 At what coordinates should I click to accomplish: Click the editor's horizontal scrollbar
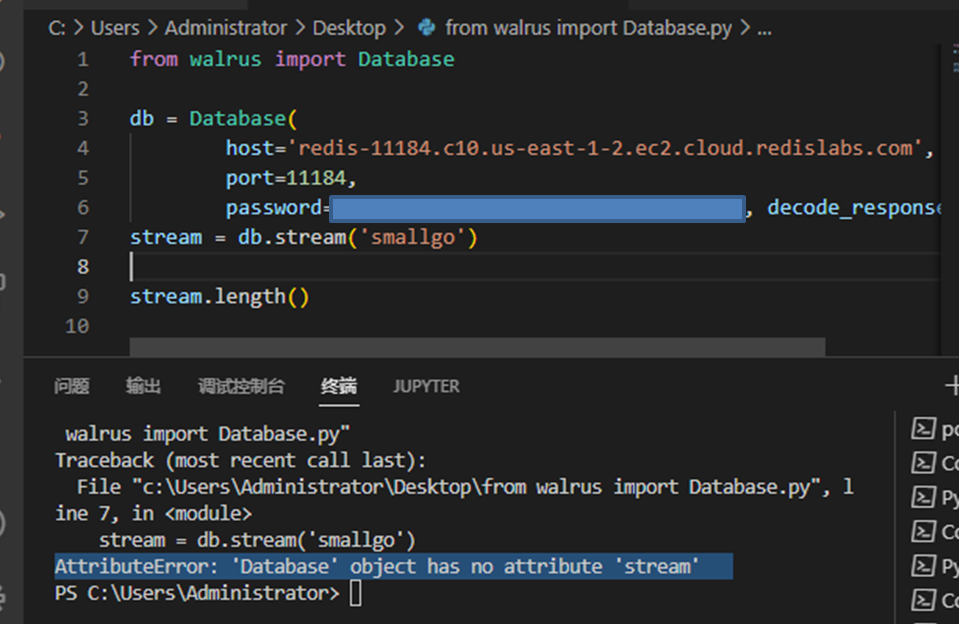[477, 346]
